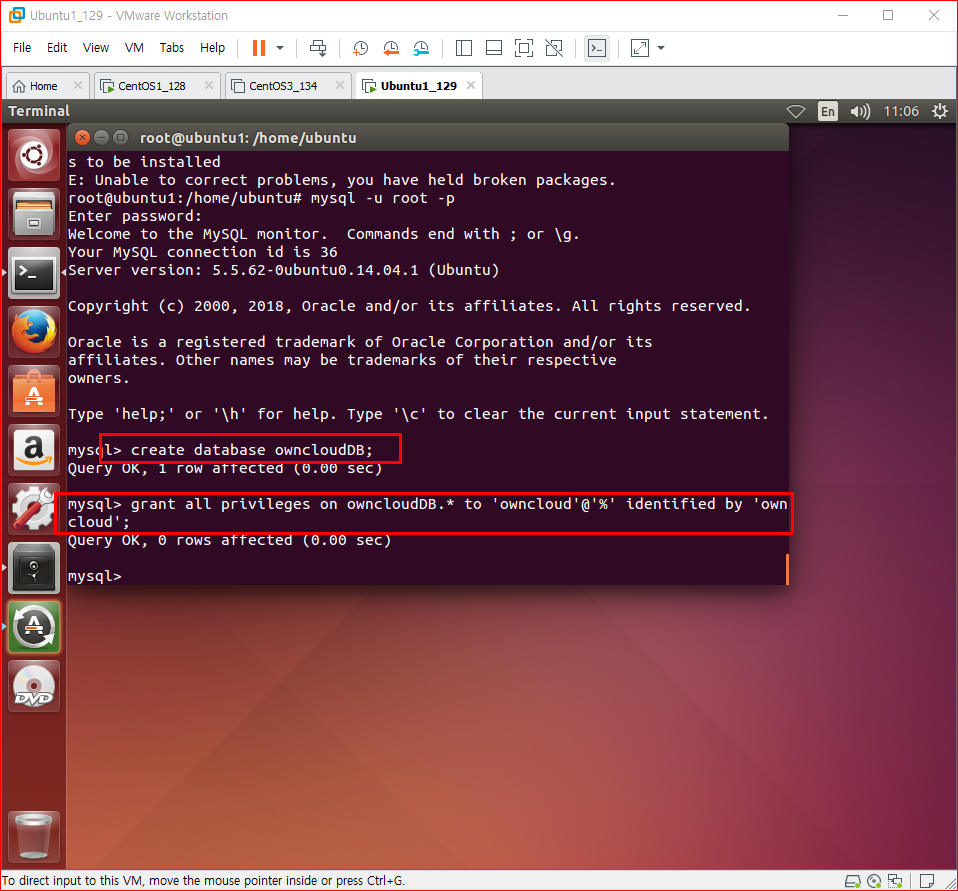Open the Files manager in launcher
This screenshot has height=891, width=958.
click(34, 214)
